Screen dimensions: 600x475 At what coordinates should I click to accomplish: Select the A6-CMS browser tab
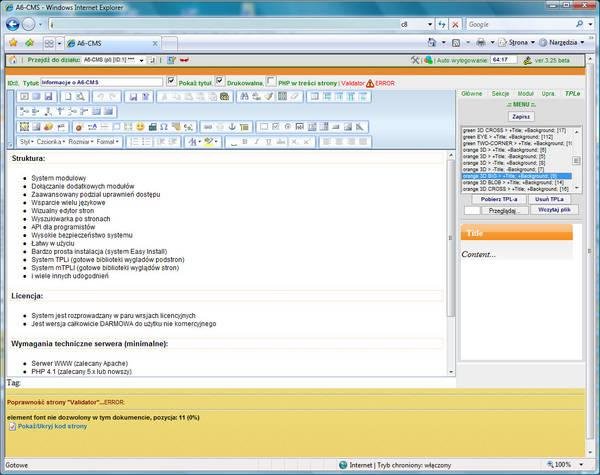112,43
